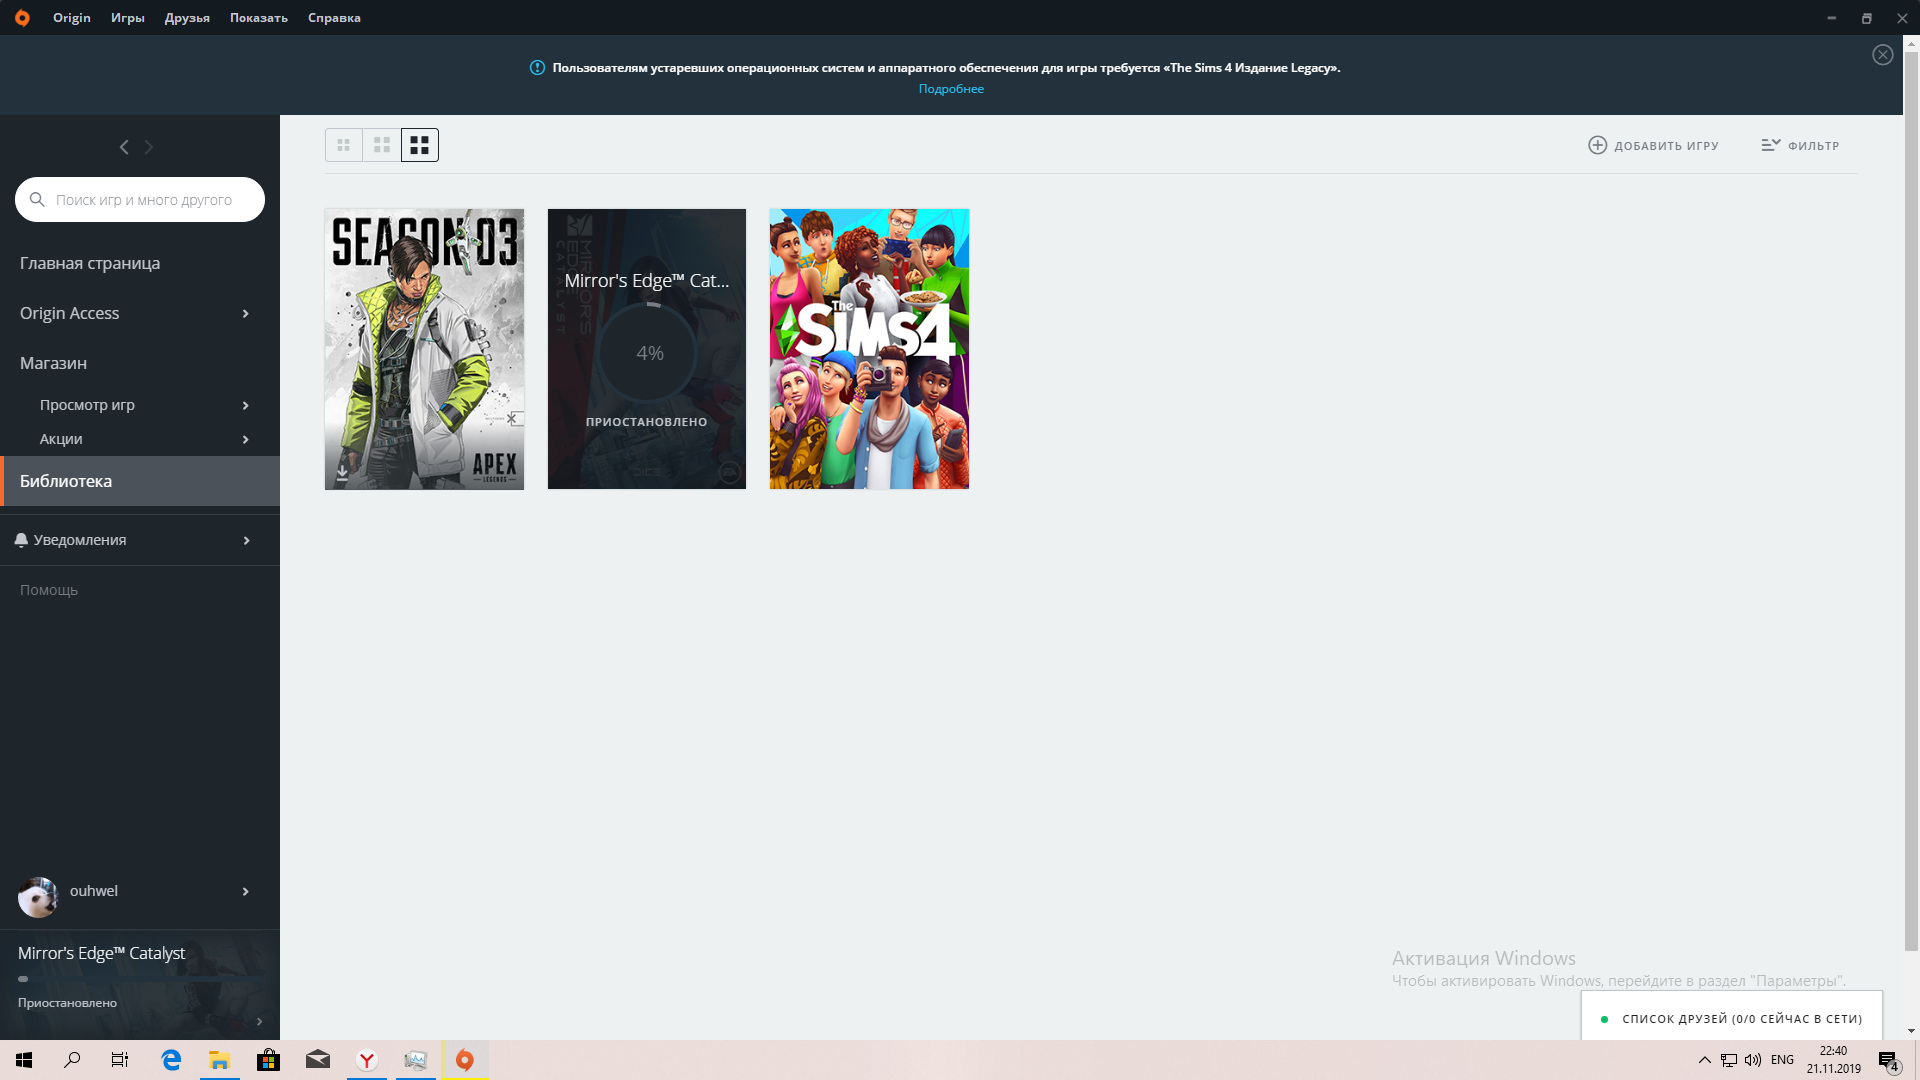Click the ДОБАВИТЬ ИГРУ plus icon
The image size is (1920, 1080).
tap(1598, 145)
